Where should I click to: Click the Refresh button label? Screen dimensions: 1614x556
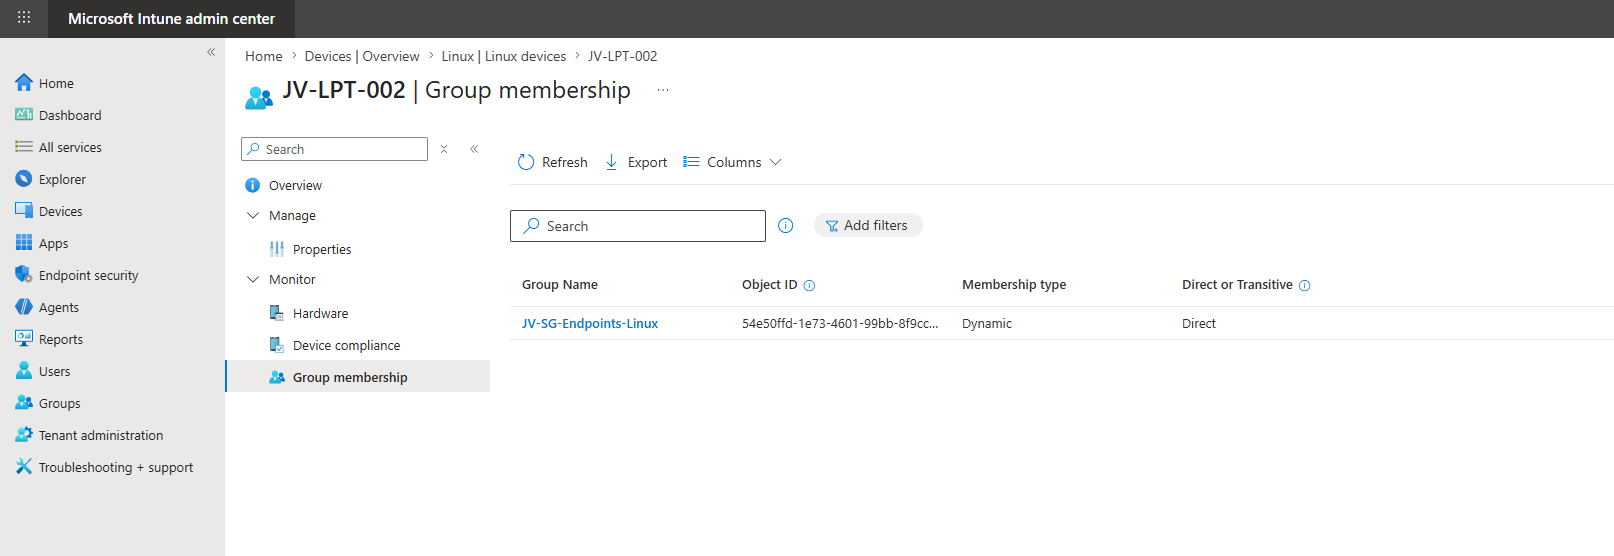point(565,162)
